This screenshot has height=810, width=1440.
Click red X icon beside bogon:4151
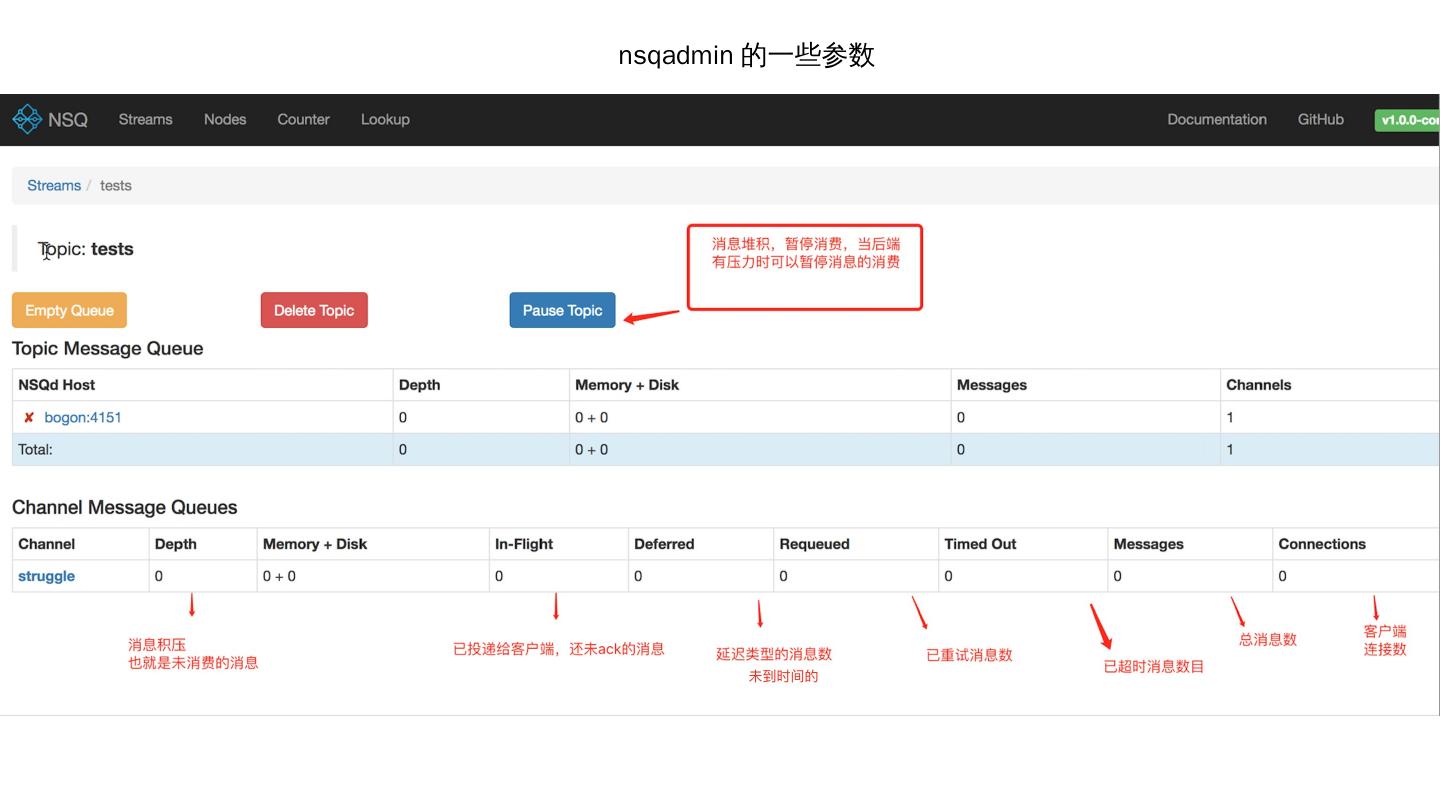(29, 417)
